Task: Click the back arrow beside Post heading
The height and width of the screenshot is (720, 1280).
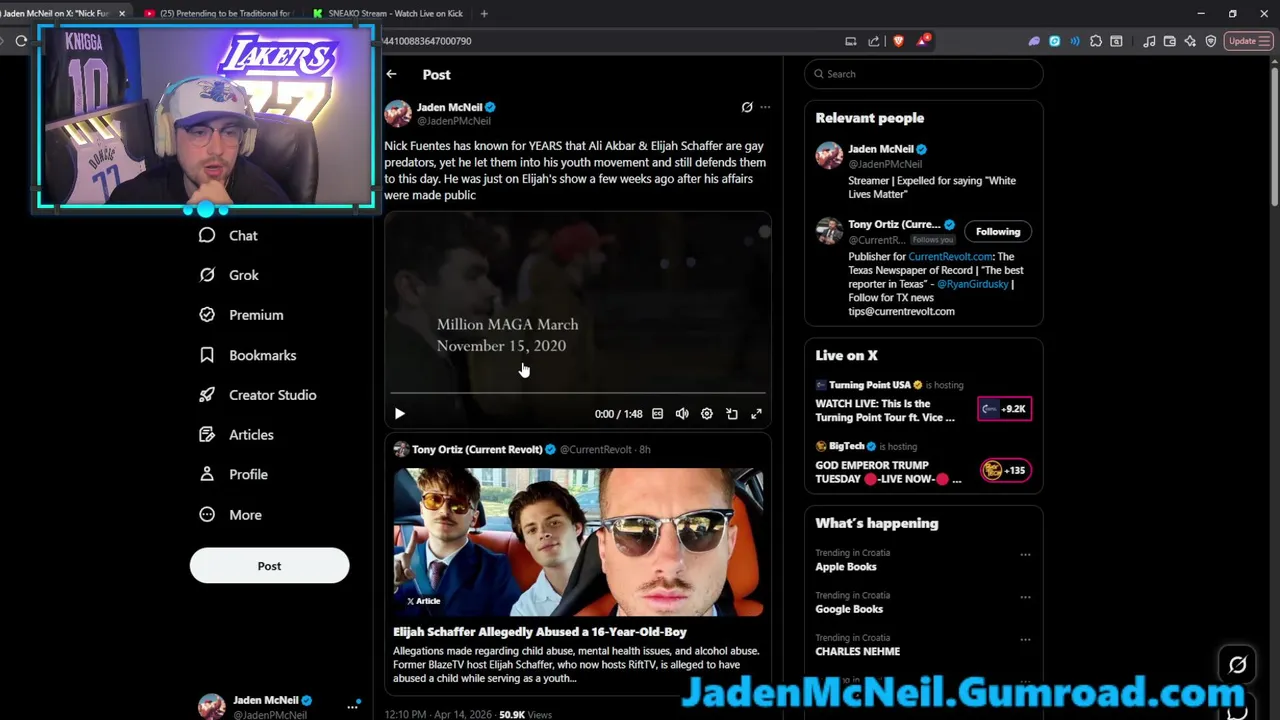Action: pos(391,74)
